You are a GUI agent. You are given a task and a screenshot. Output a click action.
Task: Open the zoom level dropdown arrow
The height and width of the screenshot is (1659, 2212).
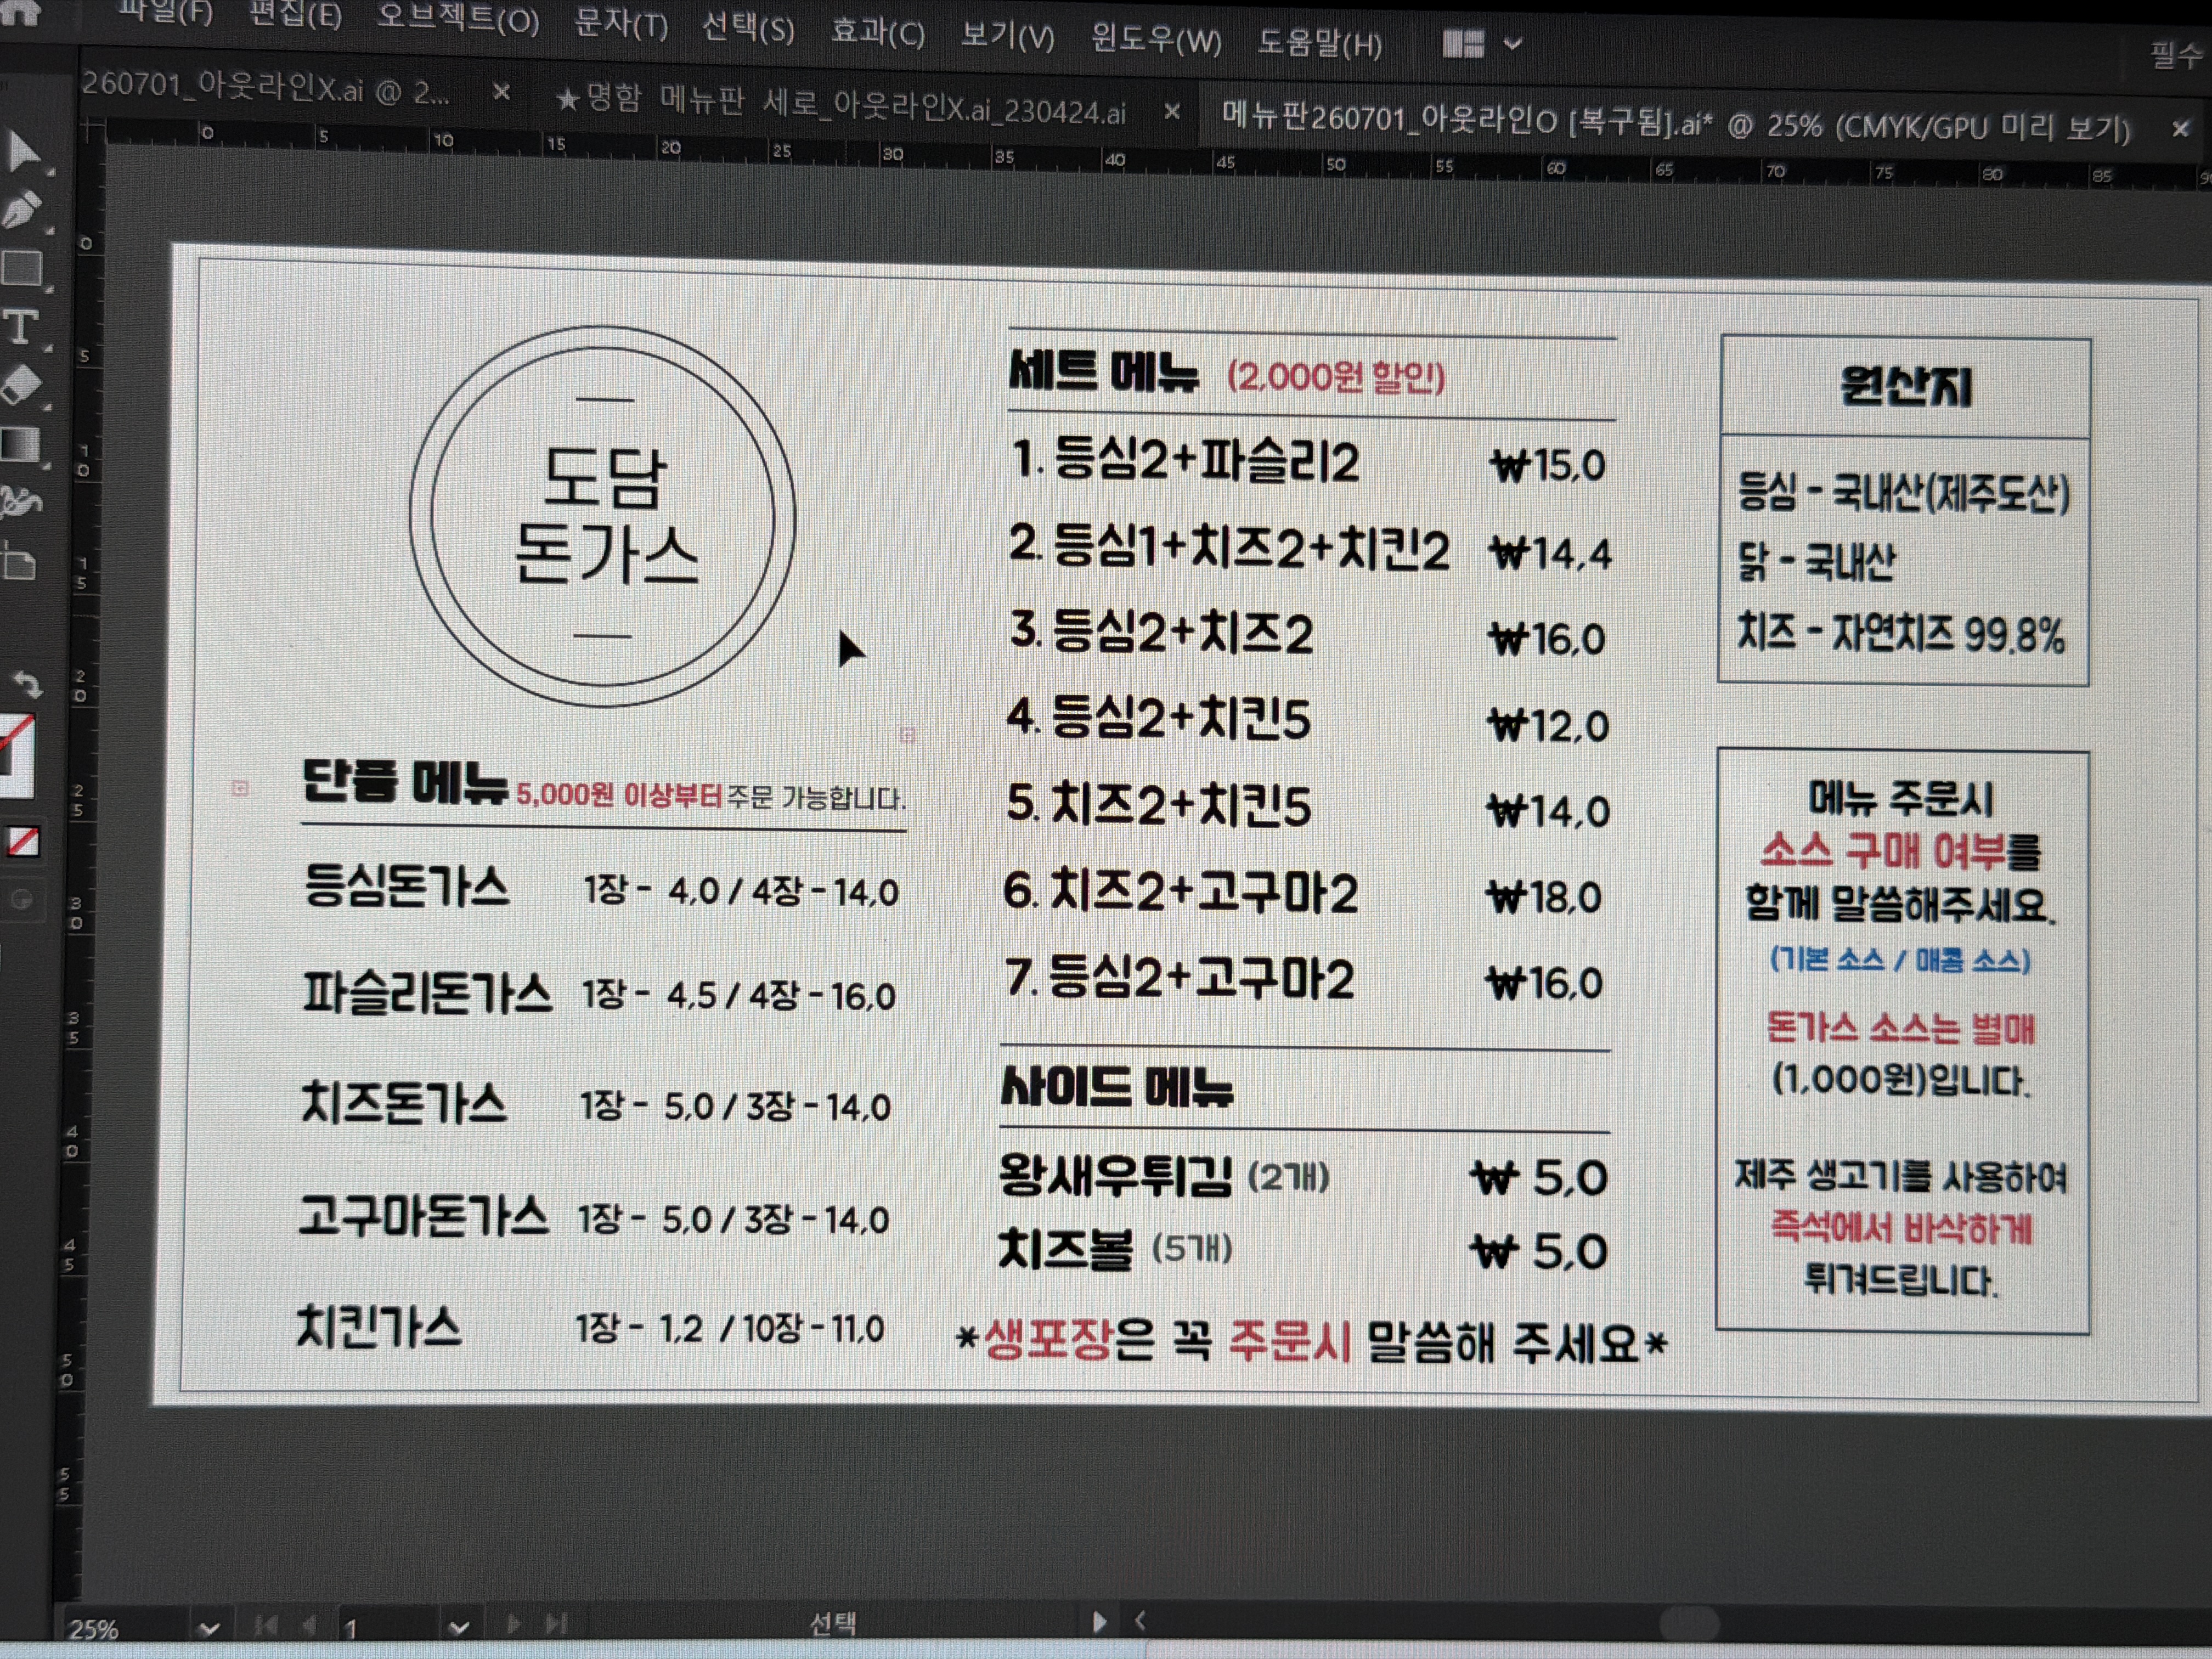point(208,1629)
